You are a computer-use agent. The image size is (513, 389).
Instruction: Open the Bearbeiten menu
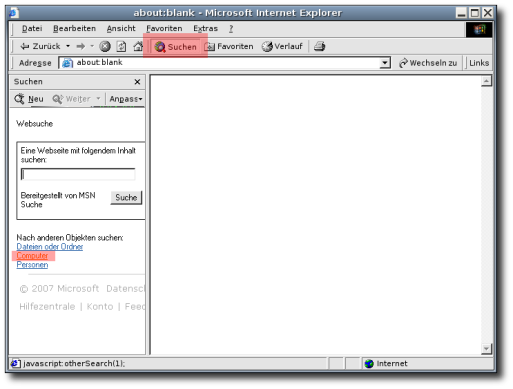pyautogui.click(x=74, y=29)
